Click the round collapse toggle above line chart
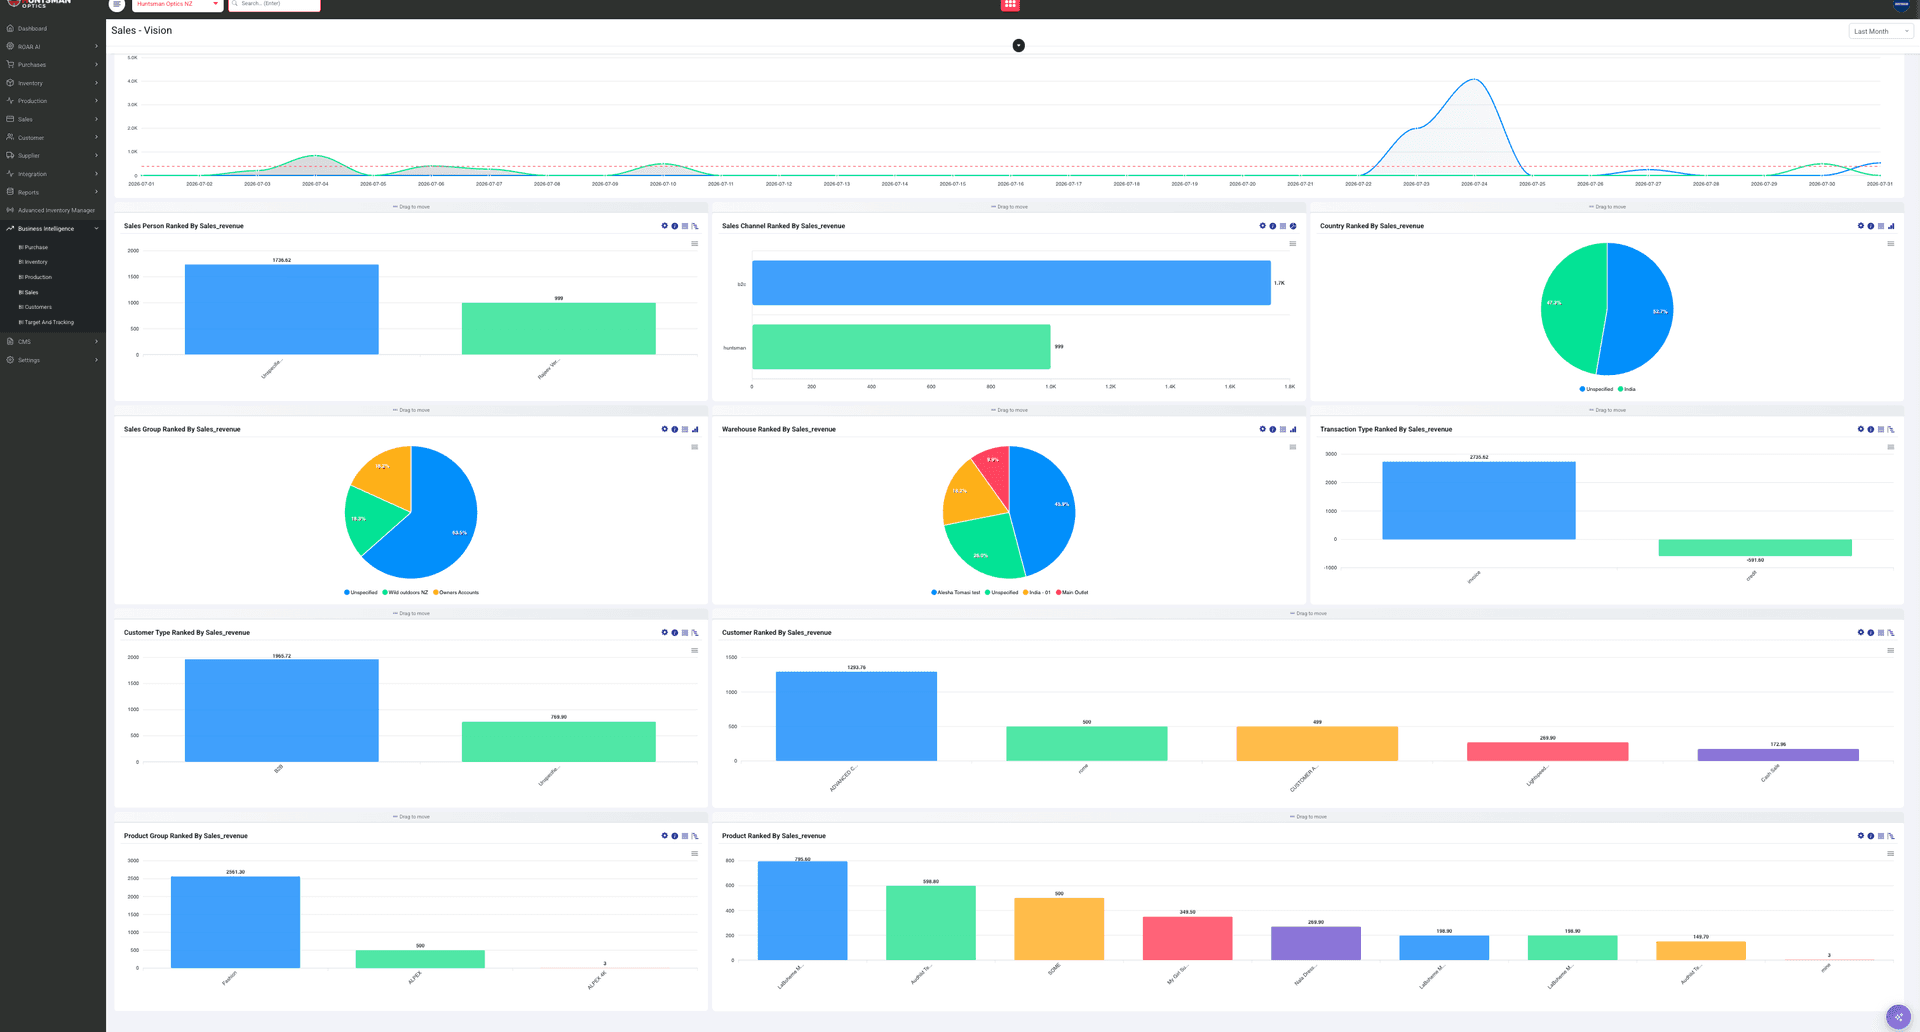Image resolution: width=1920 pixels, height=1032 pixels. 1018,45
